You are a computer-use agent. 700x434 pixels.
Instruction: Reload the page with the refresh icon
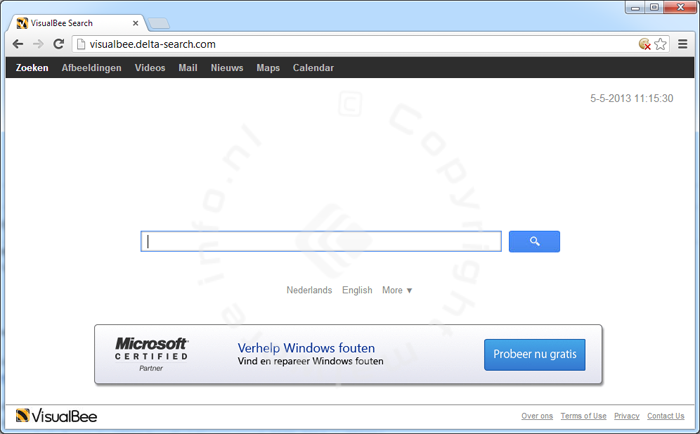tap(58, 44)
